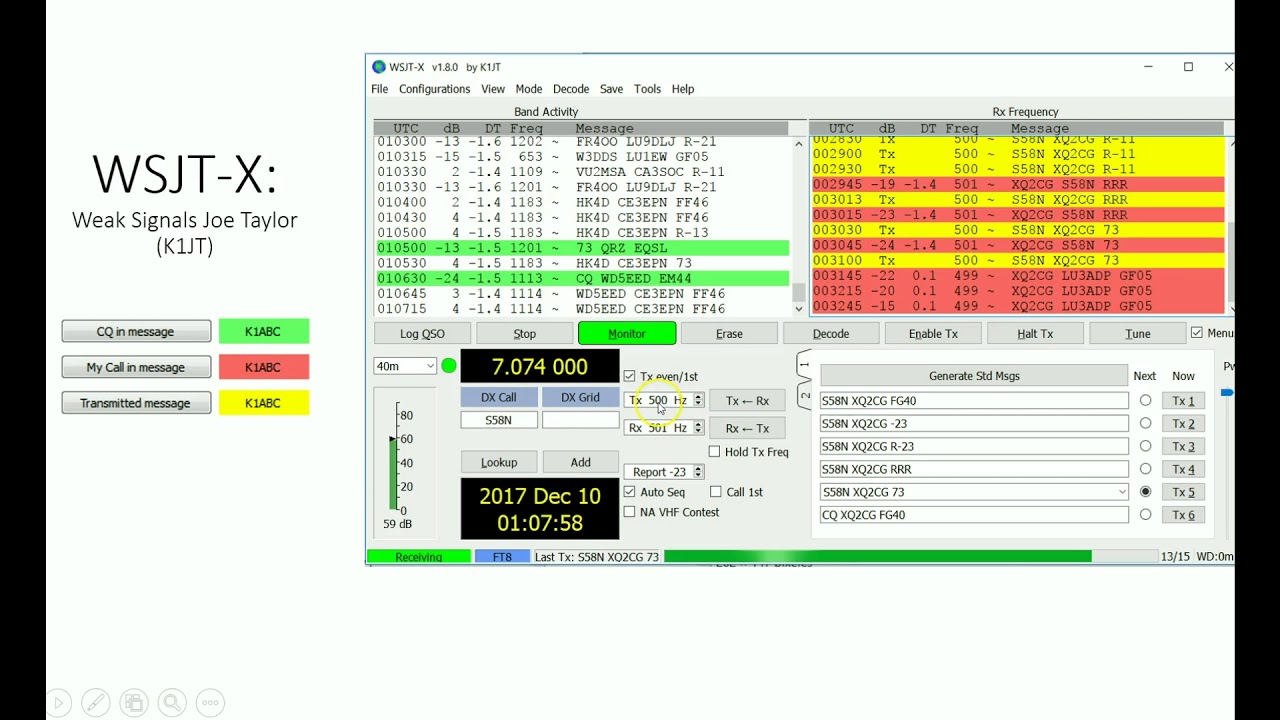Click the Add button
The image size is (1280, 720).
[x=581, y=462]
